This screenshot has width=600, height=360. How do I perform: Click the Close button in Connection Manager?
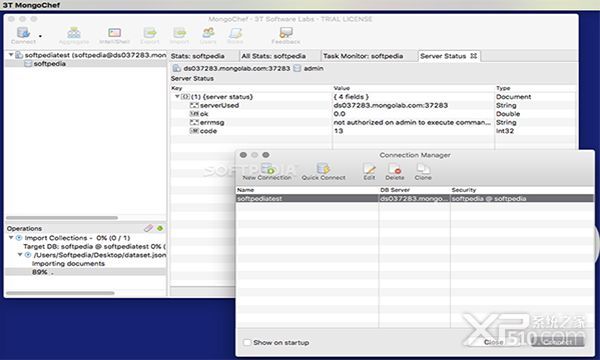pos(494,342)
